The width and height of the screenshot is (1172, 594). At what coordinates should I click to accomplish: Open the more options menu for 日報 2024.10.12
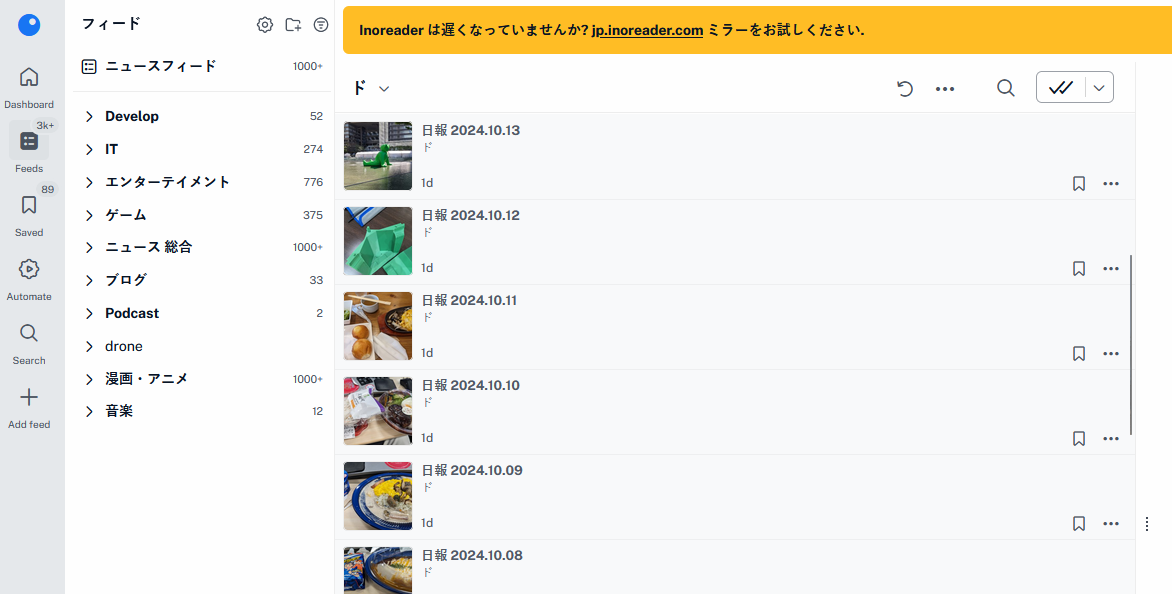[x=1111, y=268]
